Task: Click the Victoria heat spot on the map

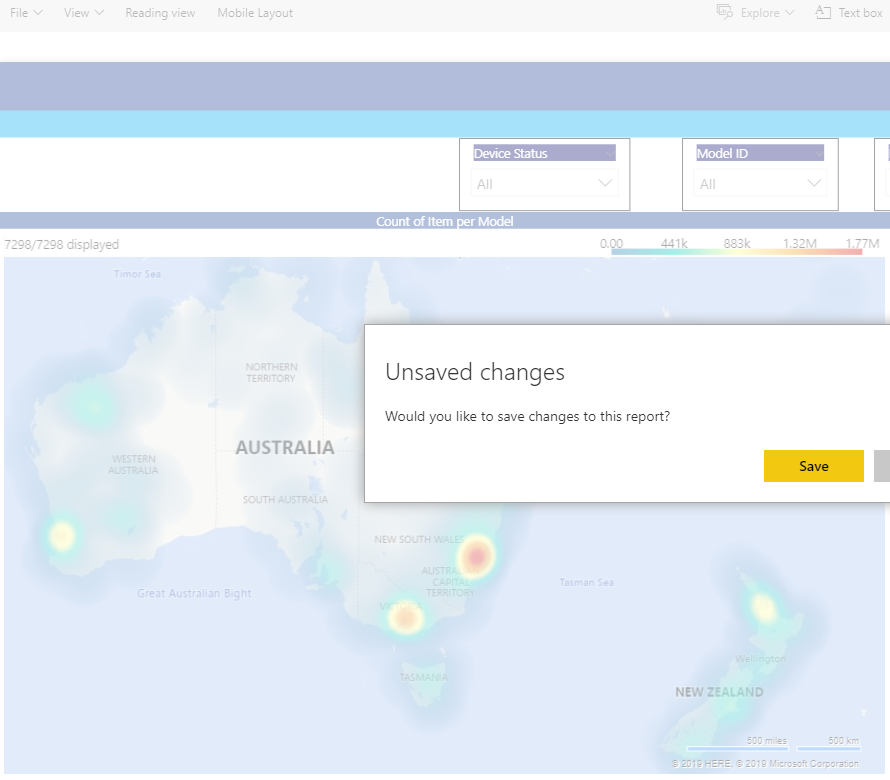Action: point(406,618)
